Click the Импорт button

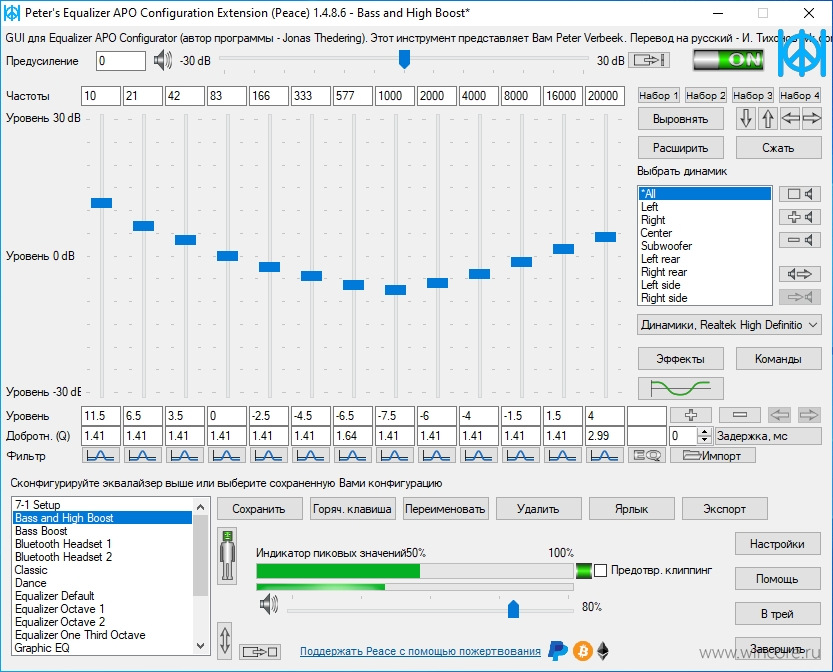(713, 455)
